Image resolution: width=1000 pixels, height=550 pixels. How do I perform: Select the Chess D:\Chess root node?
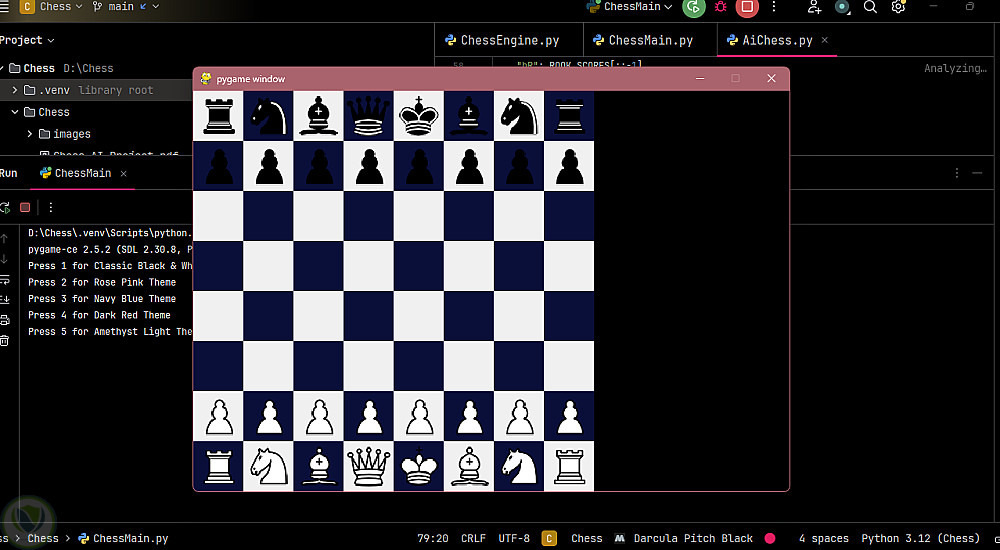(x=61, y=68)
